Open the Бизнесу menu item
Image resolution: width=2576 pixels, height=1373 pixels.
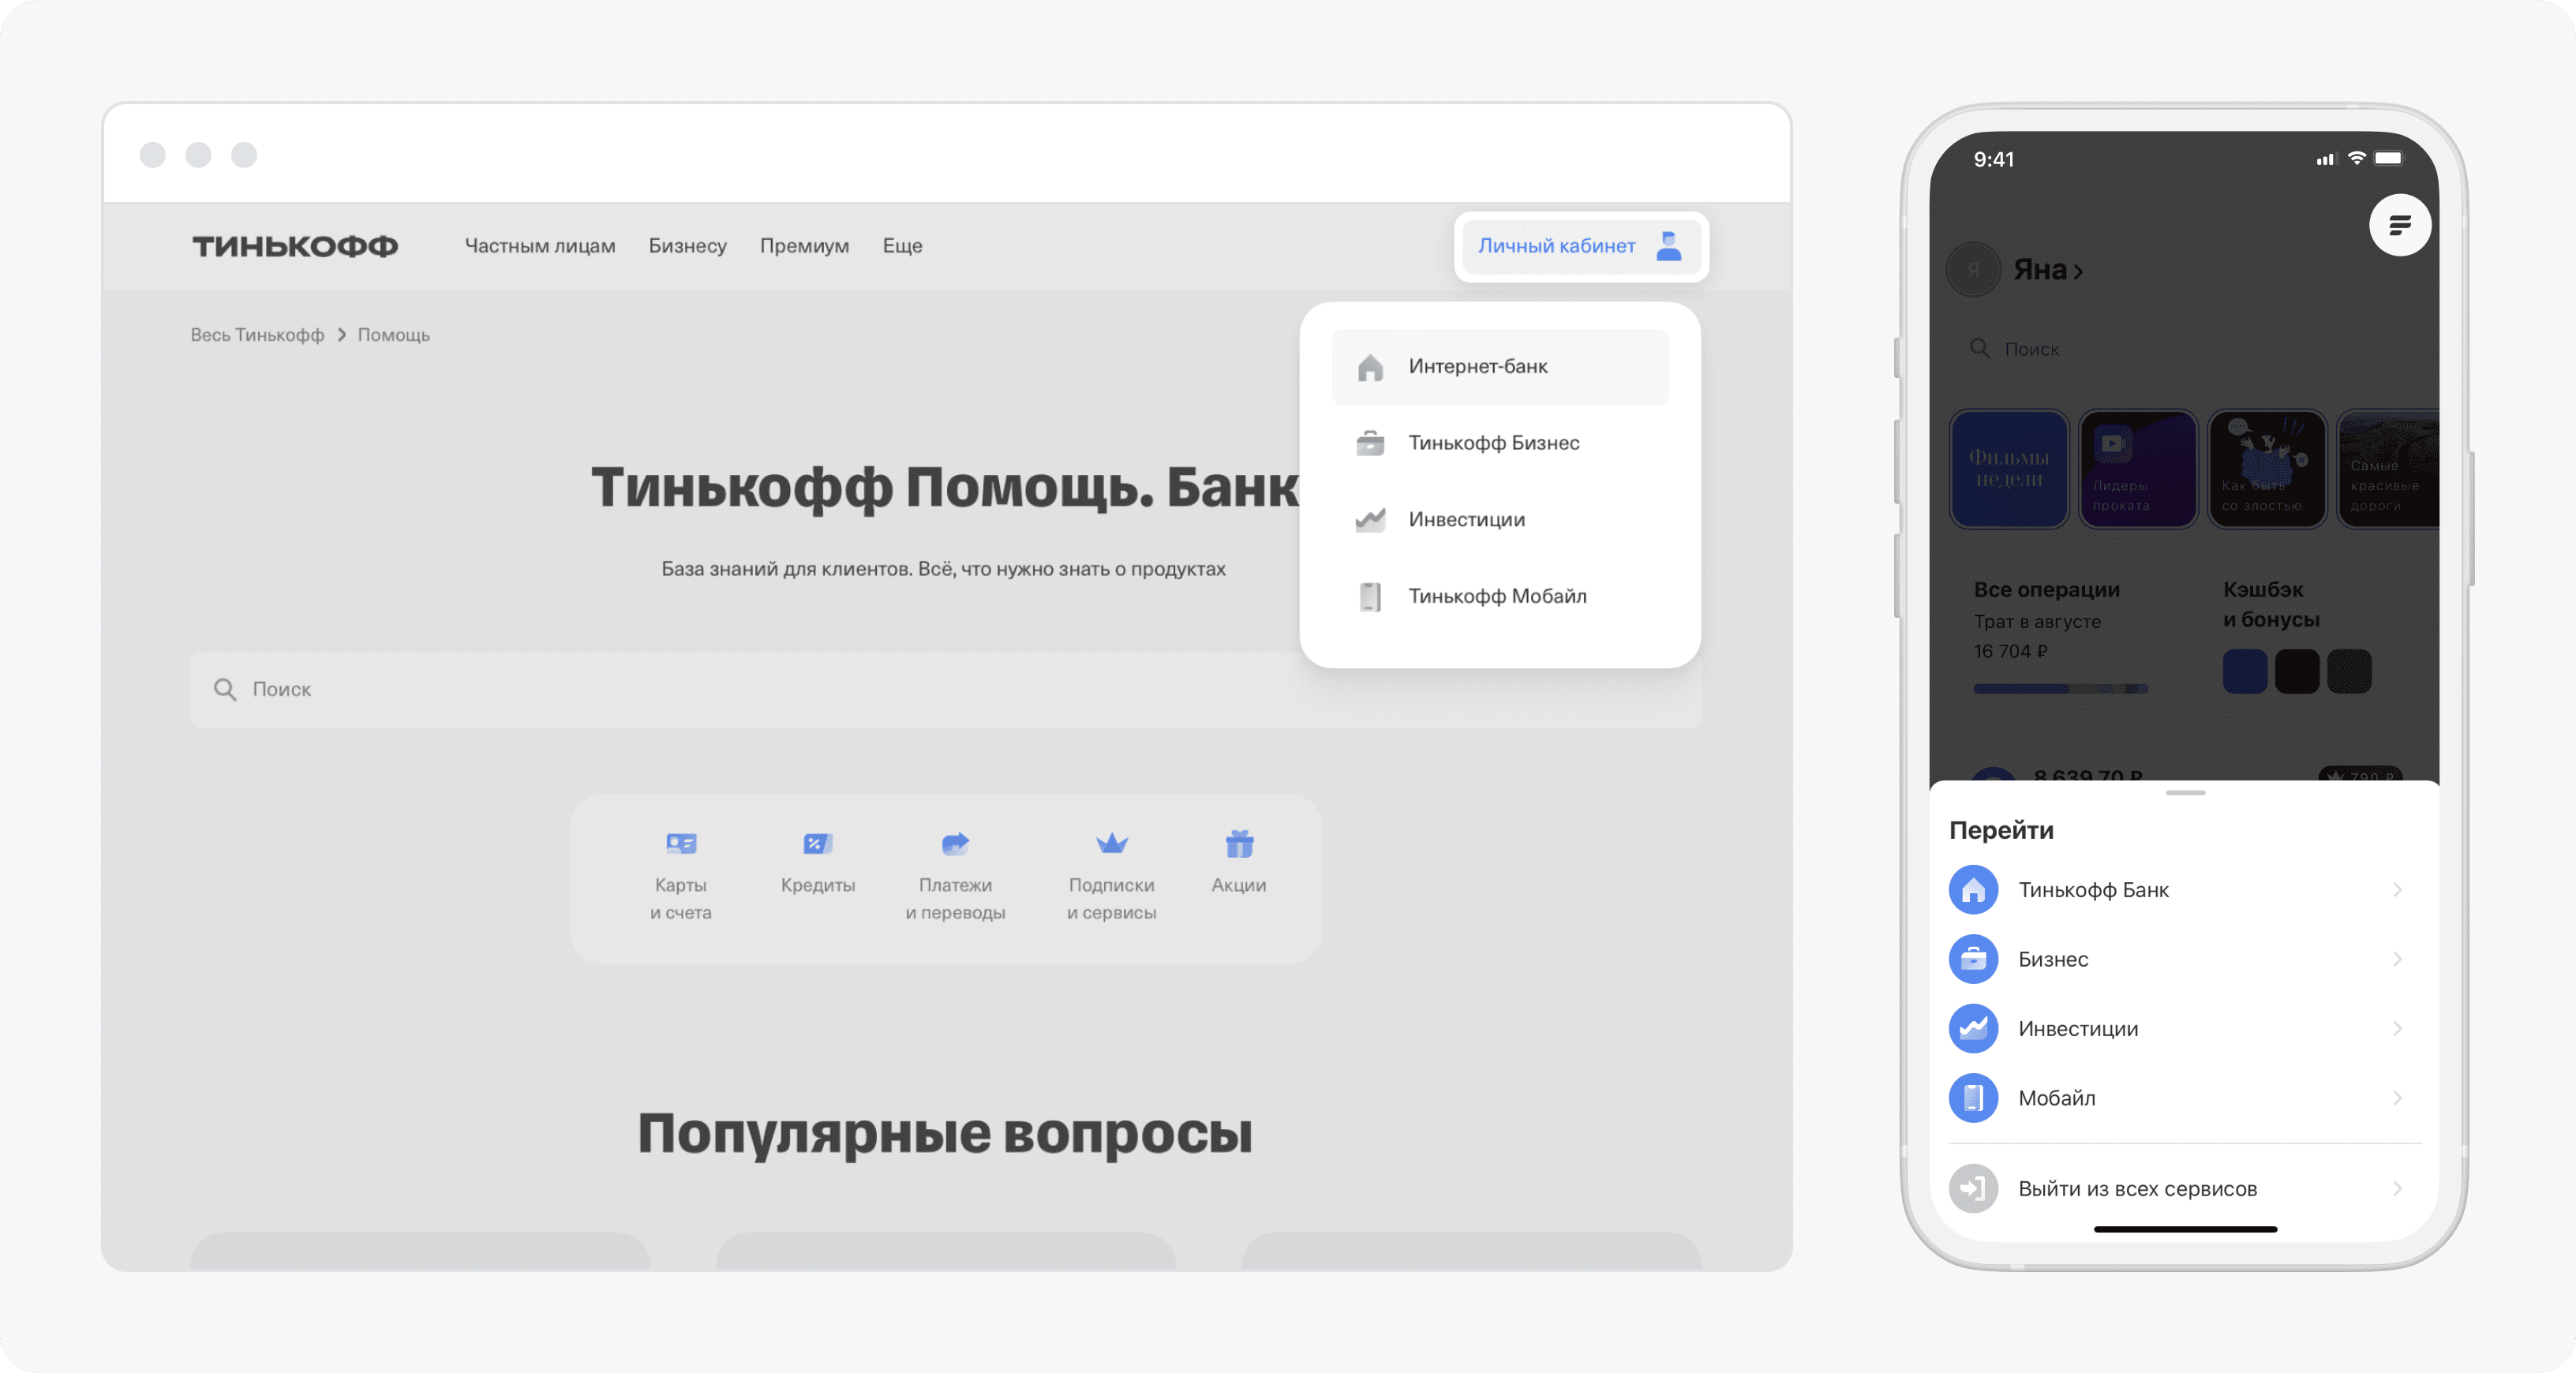point(688,246)
